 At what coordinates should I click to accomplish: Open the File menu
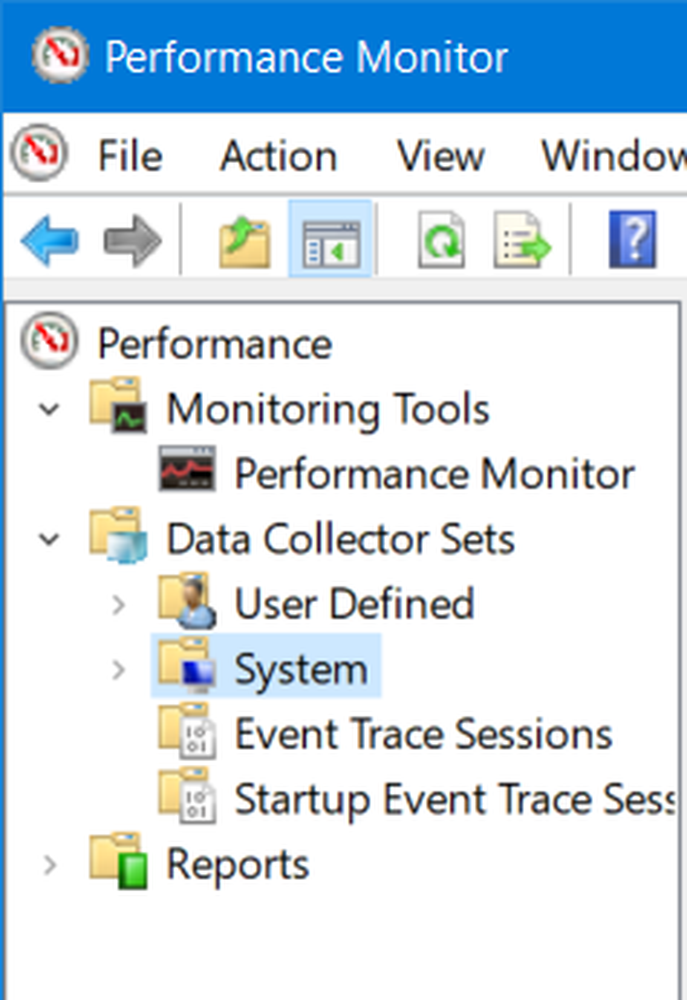130,156
